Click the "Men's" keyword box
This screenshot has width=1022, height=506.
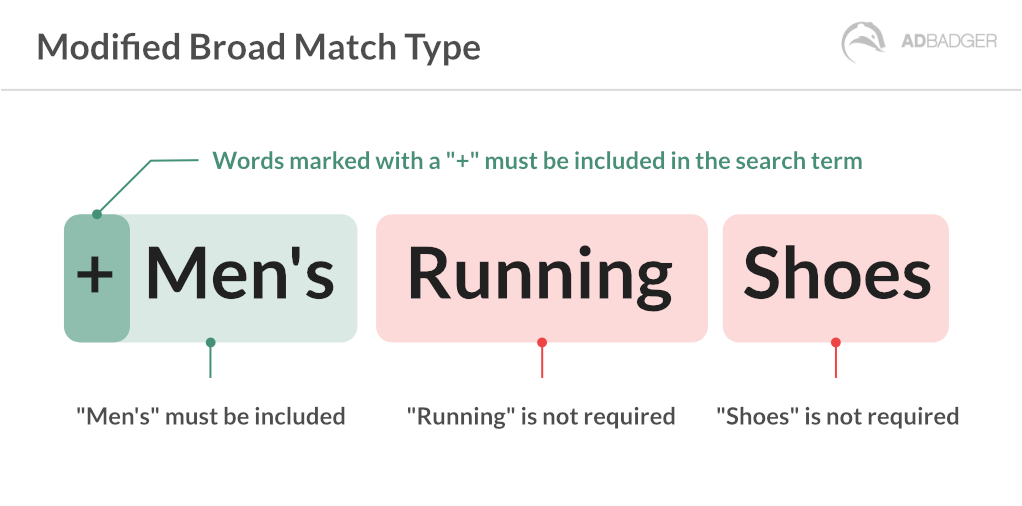tap(242, 277)
